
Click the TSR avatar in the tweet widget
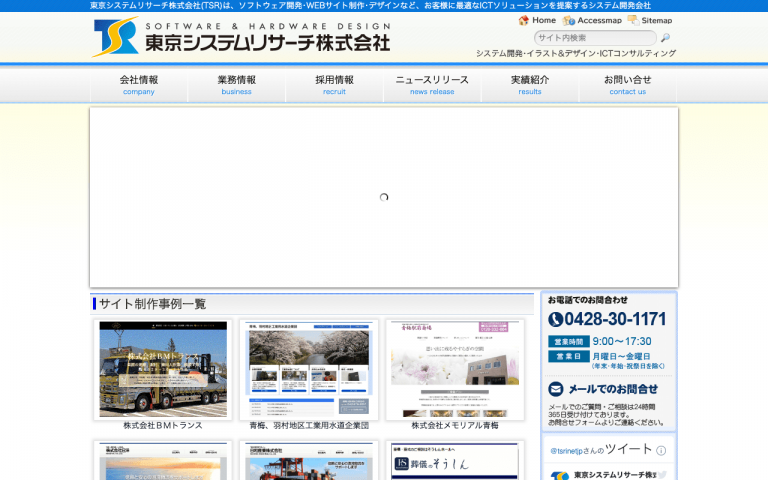pos(559,476)
